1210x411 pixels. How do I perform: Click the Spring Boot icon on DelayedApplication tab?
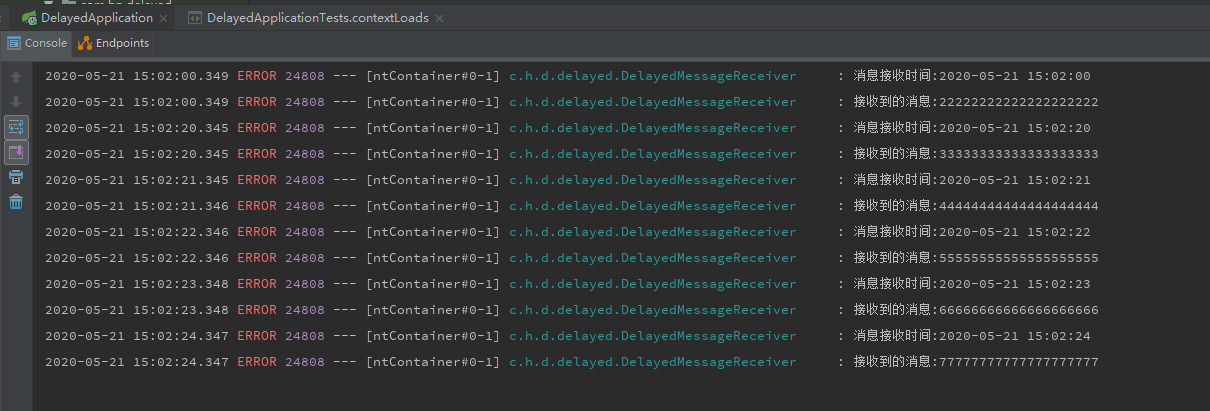click(x=30, y=18)
